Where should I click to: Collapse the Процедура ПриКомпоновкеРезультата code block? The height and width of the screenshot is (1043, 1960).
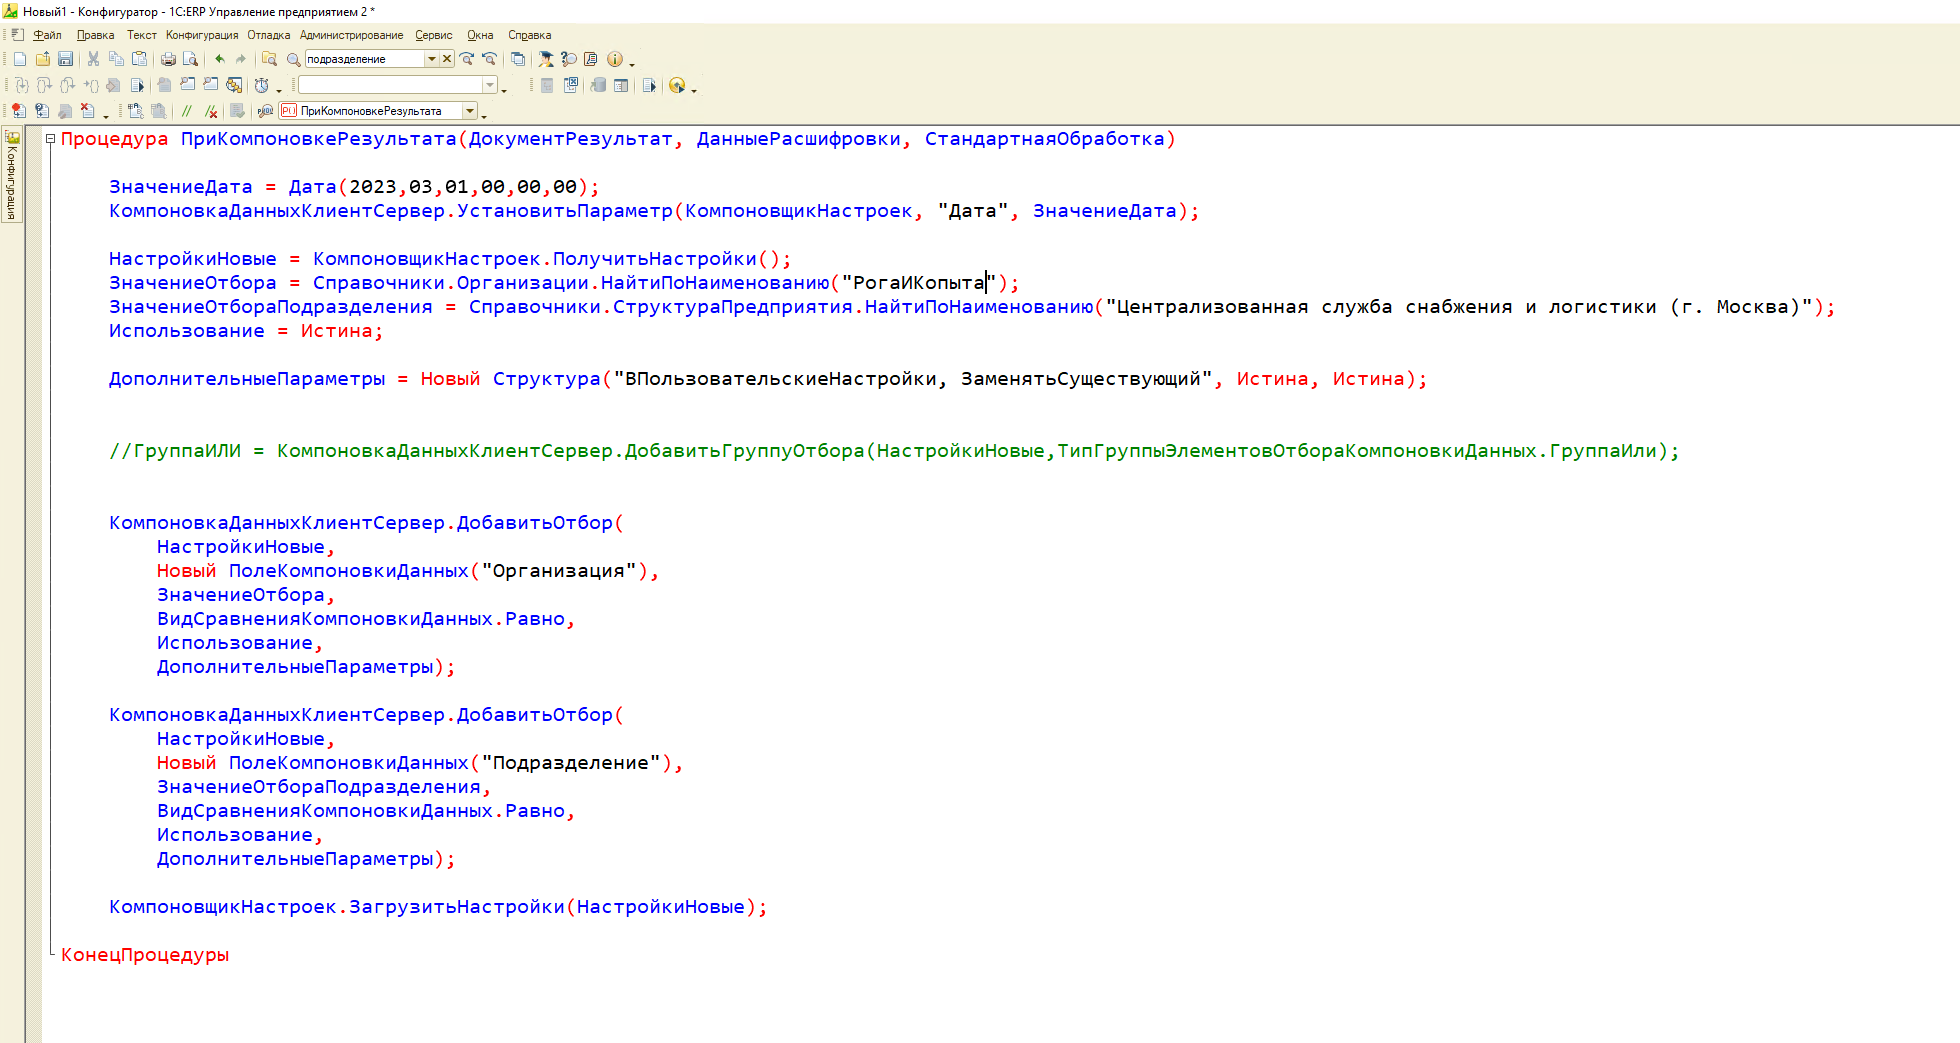50,139
